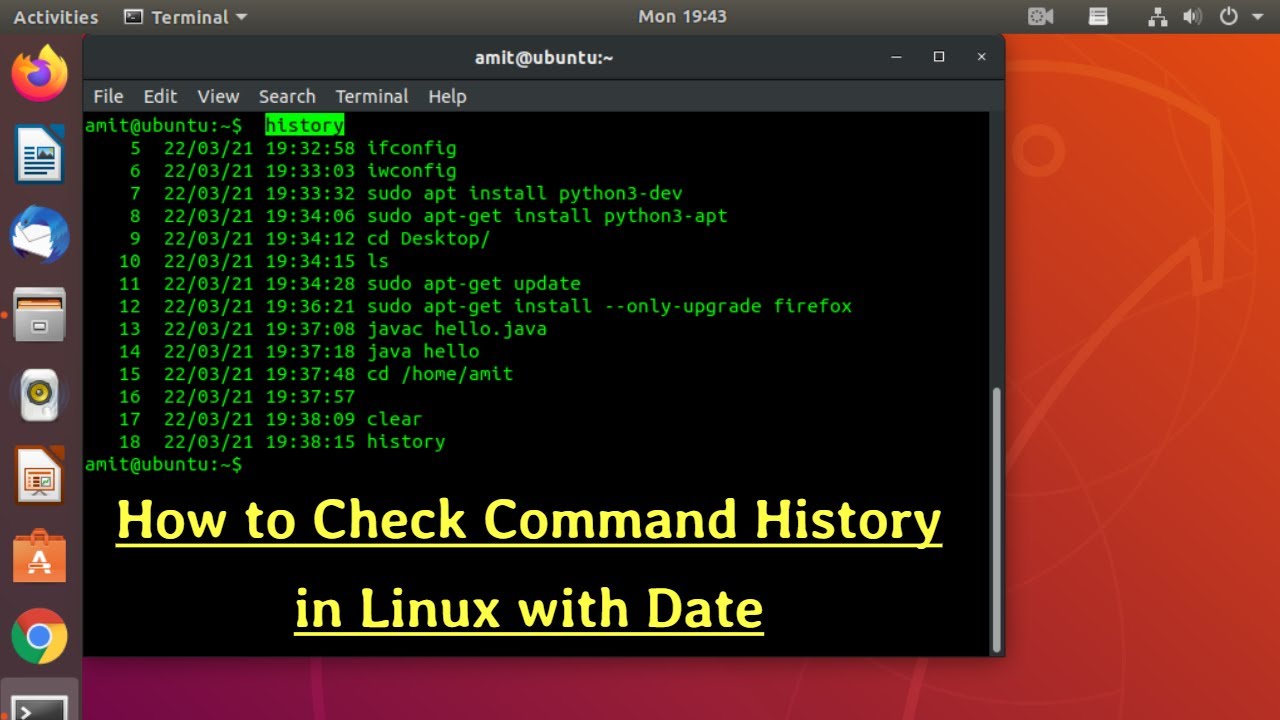Click the 'clear' history entry
1280x720 pixels.
tap(394, 419)
